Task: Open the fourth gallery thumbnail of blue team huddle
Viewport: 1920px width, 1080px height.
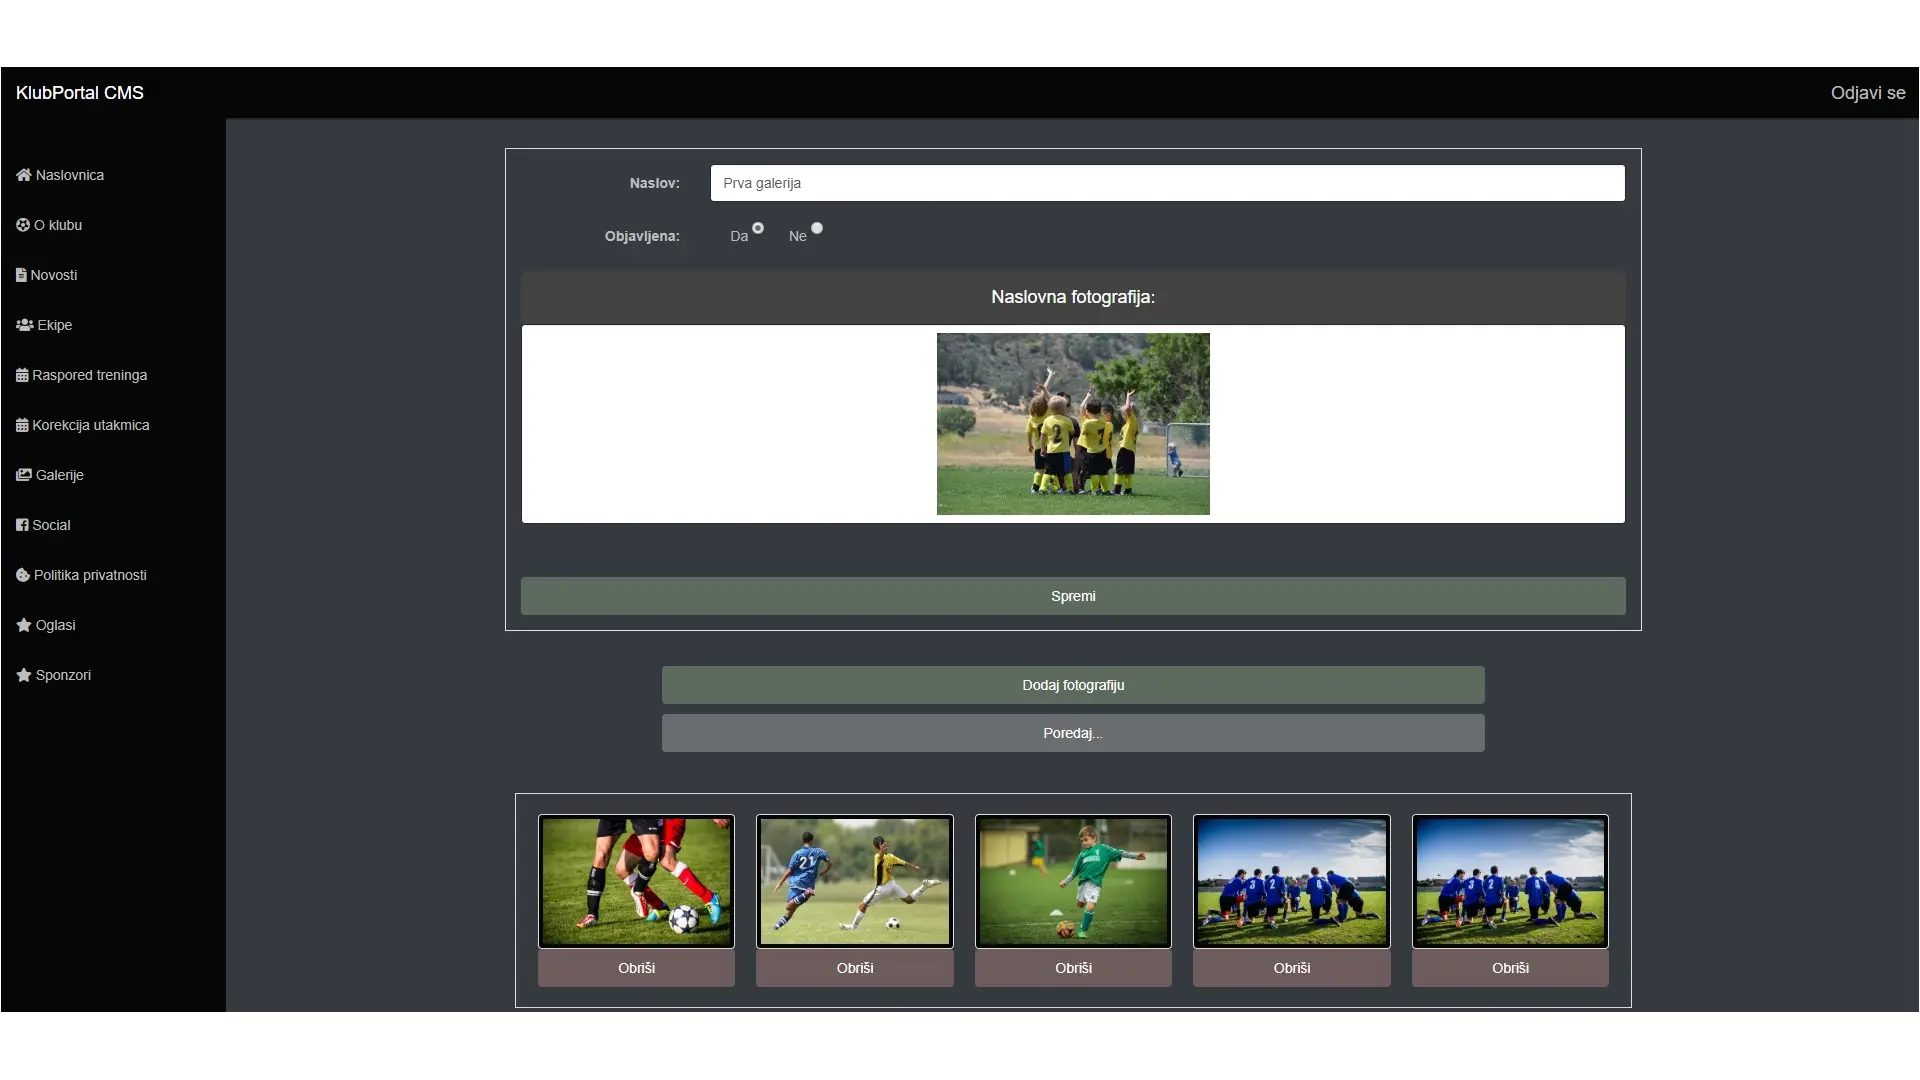Action: coord(1292,881)
